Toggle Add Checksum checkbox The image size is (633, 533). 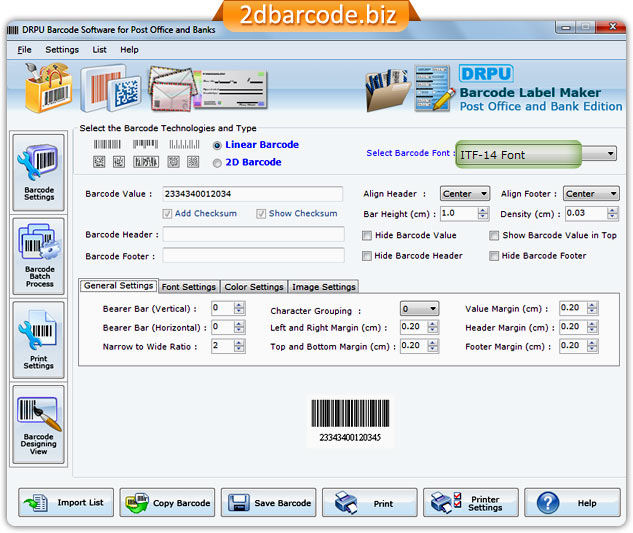[x=167, y=214]
